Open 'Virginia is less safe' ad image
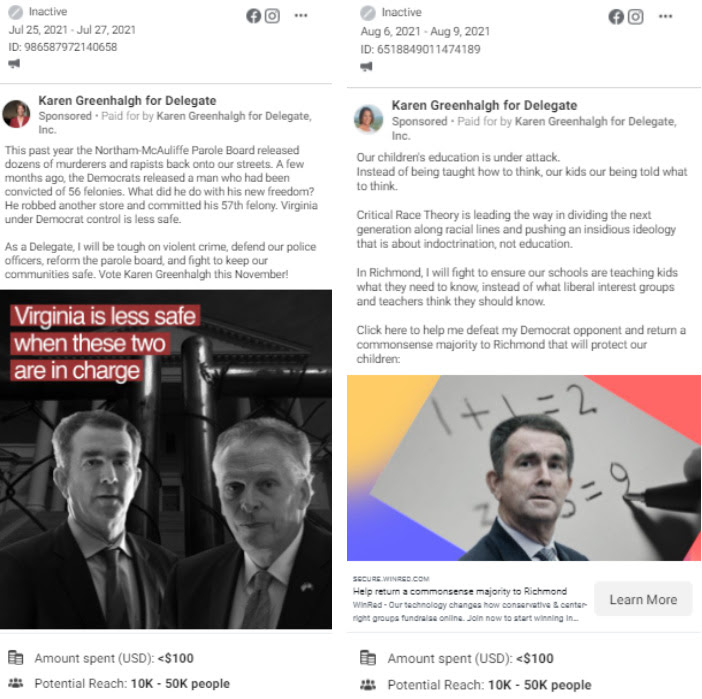Screen dimensions: 702x699 166,459
